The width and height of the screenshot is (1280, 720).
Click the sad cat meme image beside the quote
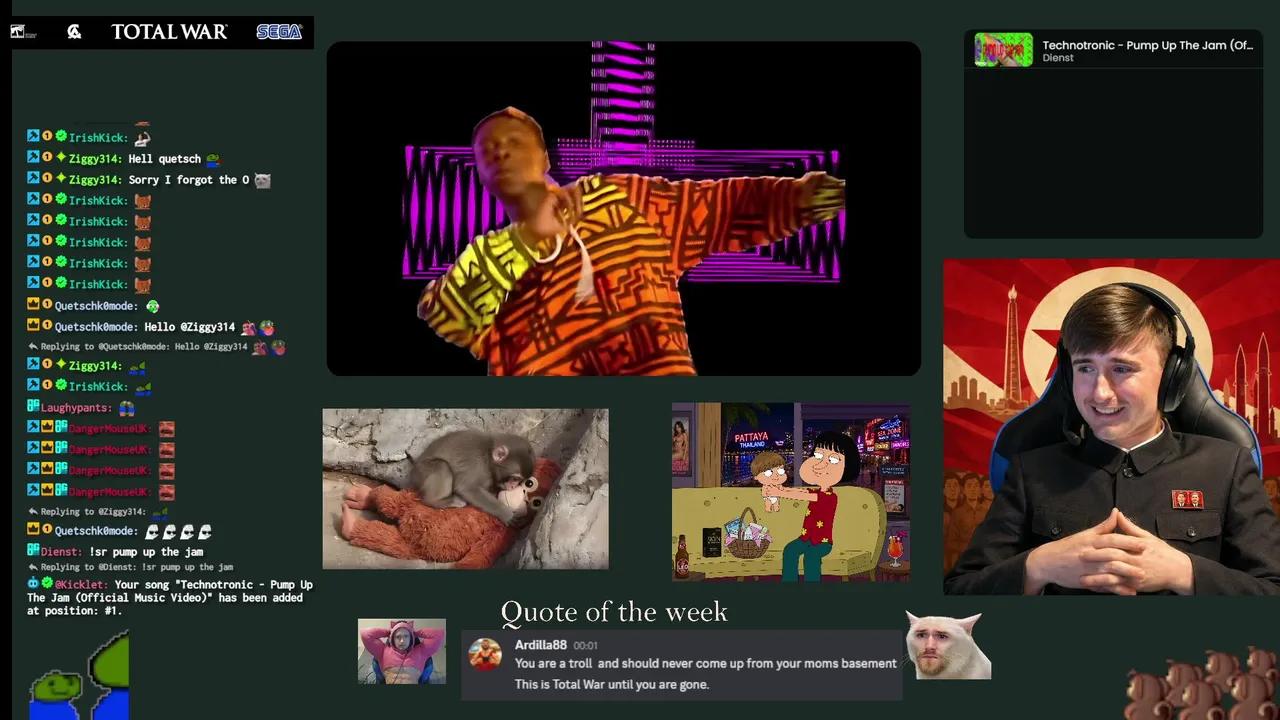[947, 646]
